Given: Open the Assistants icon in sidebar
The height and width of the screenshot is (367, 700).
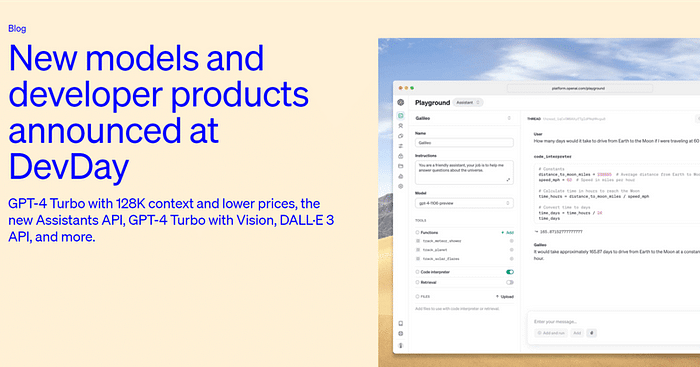Looking at the screenshot, I should point(400,126).
